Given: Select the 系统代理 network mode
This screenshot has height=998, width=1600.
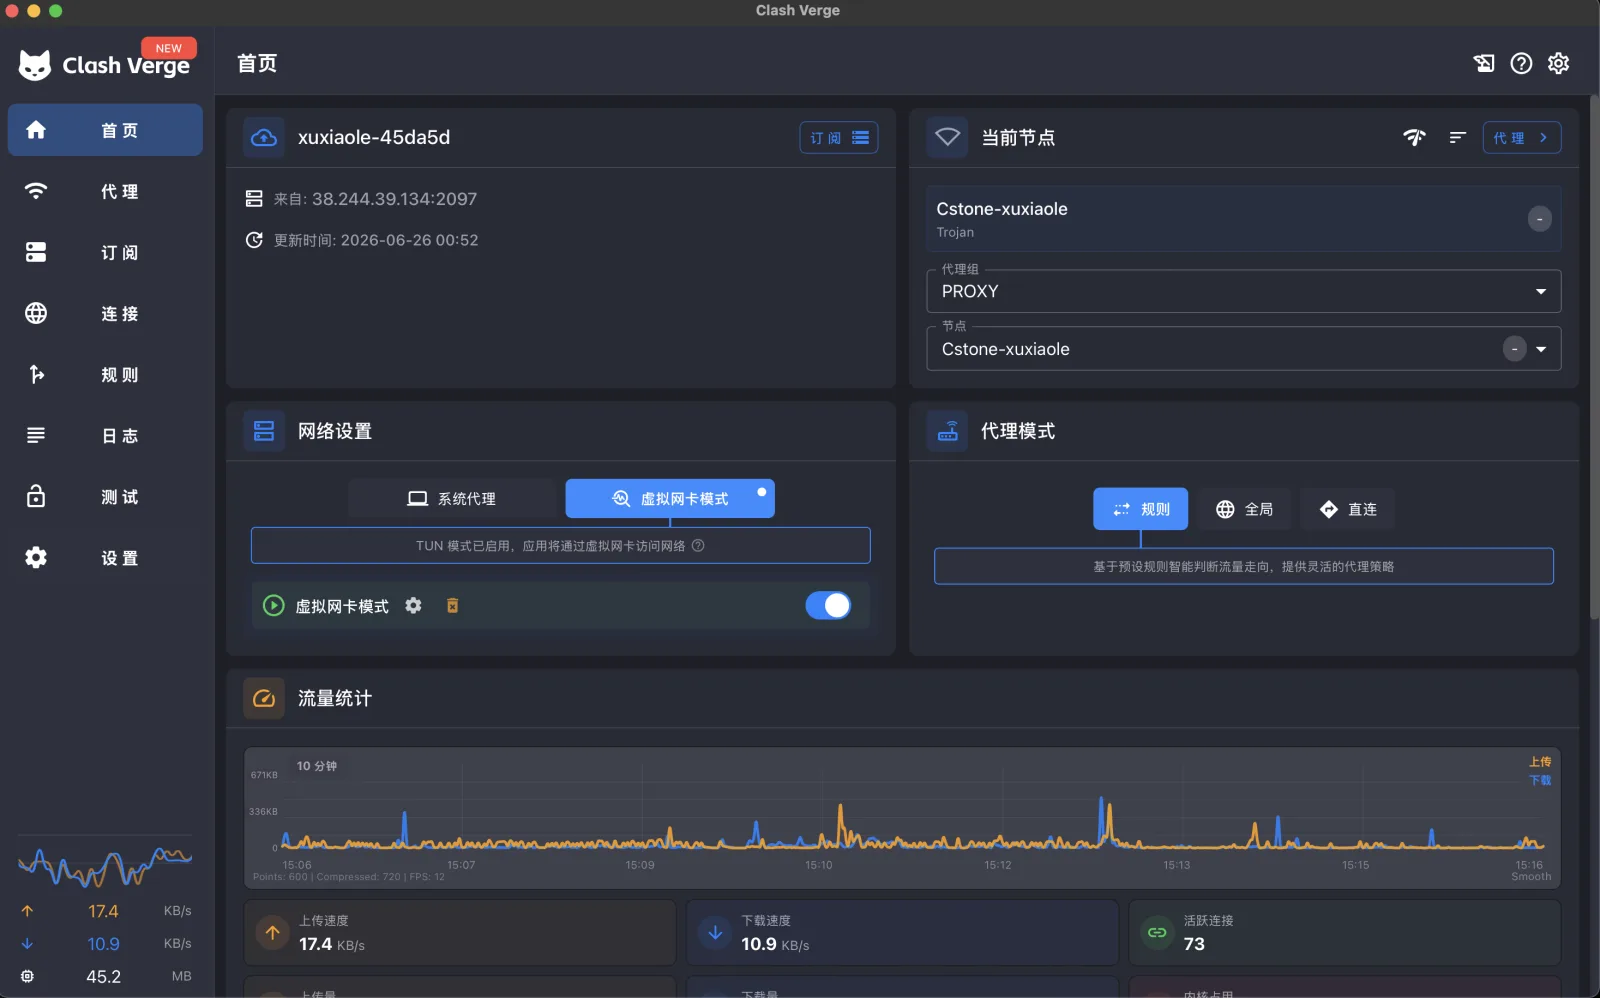Looking at the screenshot, I should point(452,498).
